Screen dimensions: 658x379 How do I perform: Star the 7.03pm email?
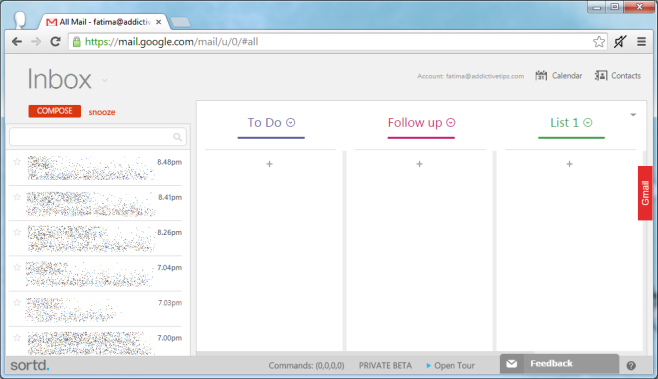click(x=17, y=303)
